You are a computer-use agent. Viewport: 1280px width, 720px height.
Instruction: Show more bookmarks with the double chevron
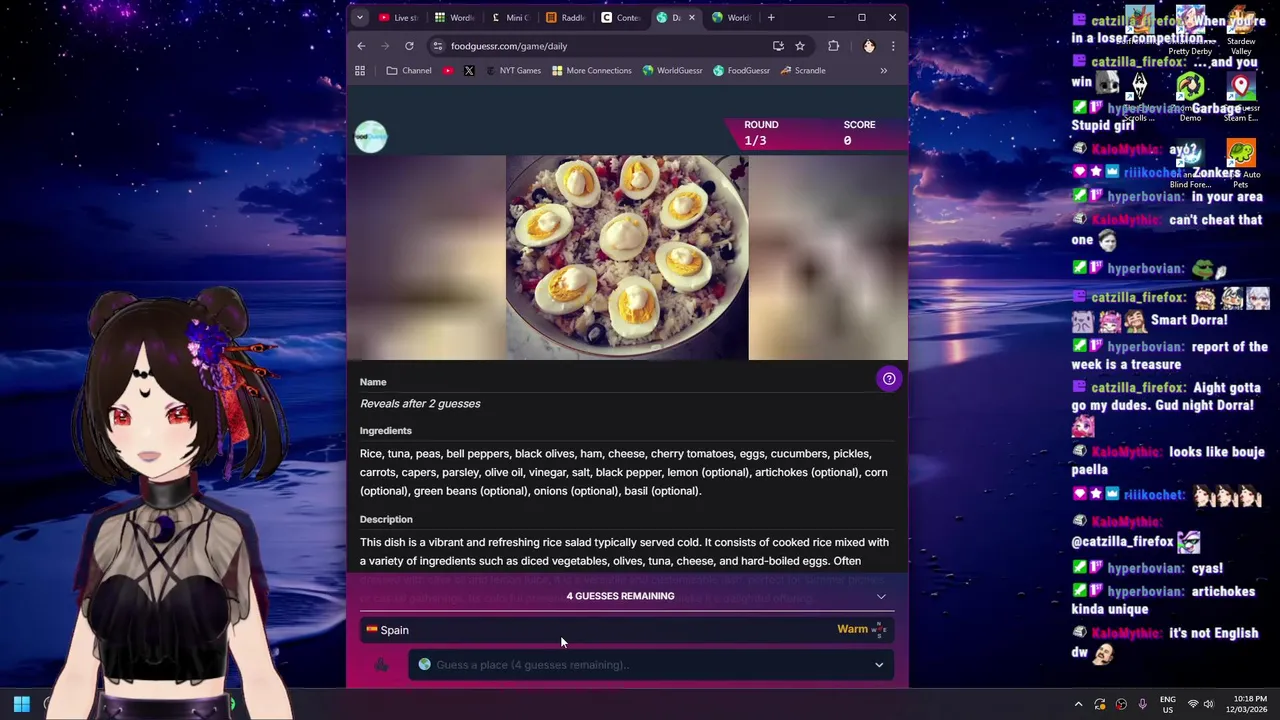(883, 71)
